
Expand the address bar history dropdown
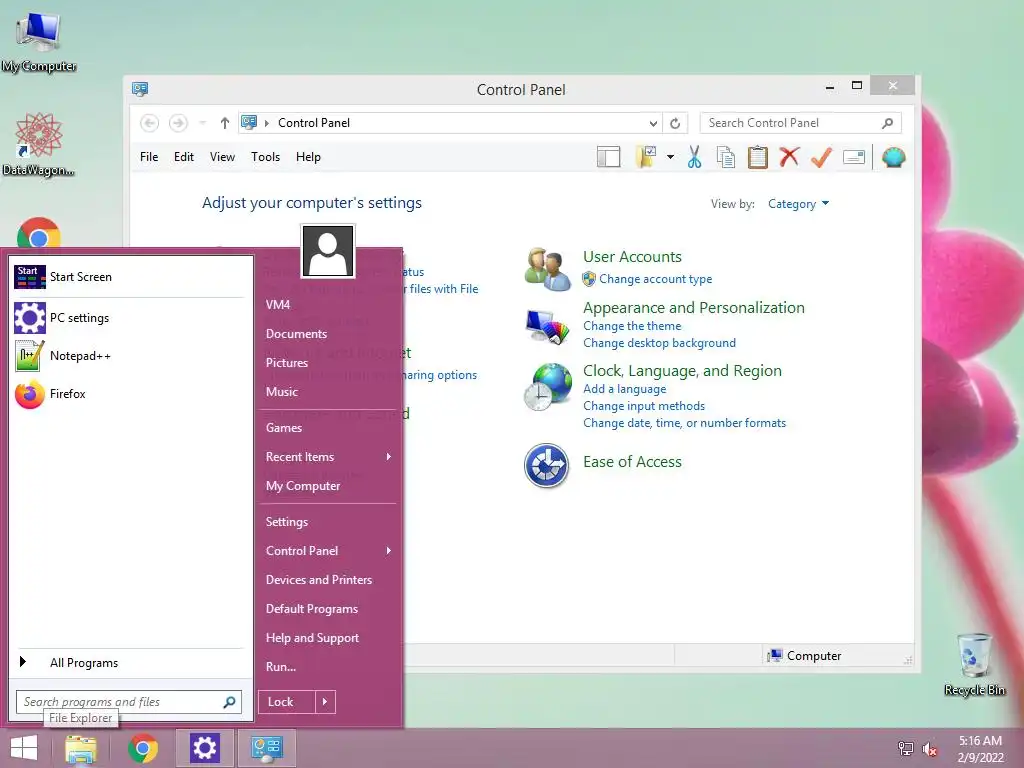[653, 123]
